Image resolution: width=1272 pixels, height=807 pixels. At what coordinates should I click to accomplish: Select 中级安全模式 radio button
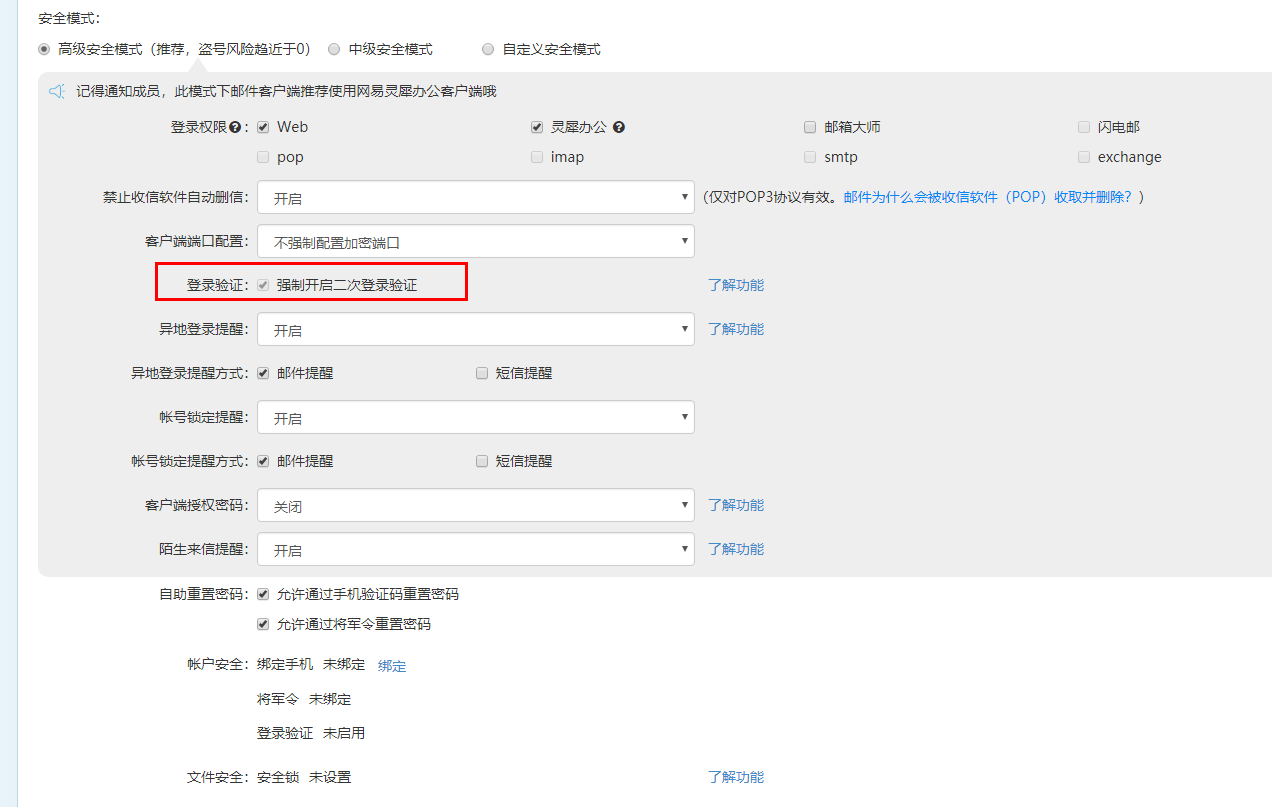point(334,49)
